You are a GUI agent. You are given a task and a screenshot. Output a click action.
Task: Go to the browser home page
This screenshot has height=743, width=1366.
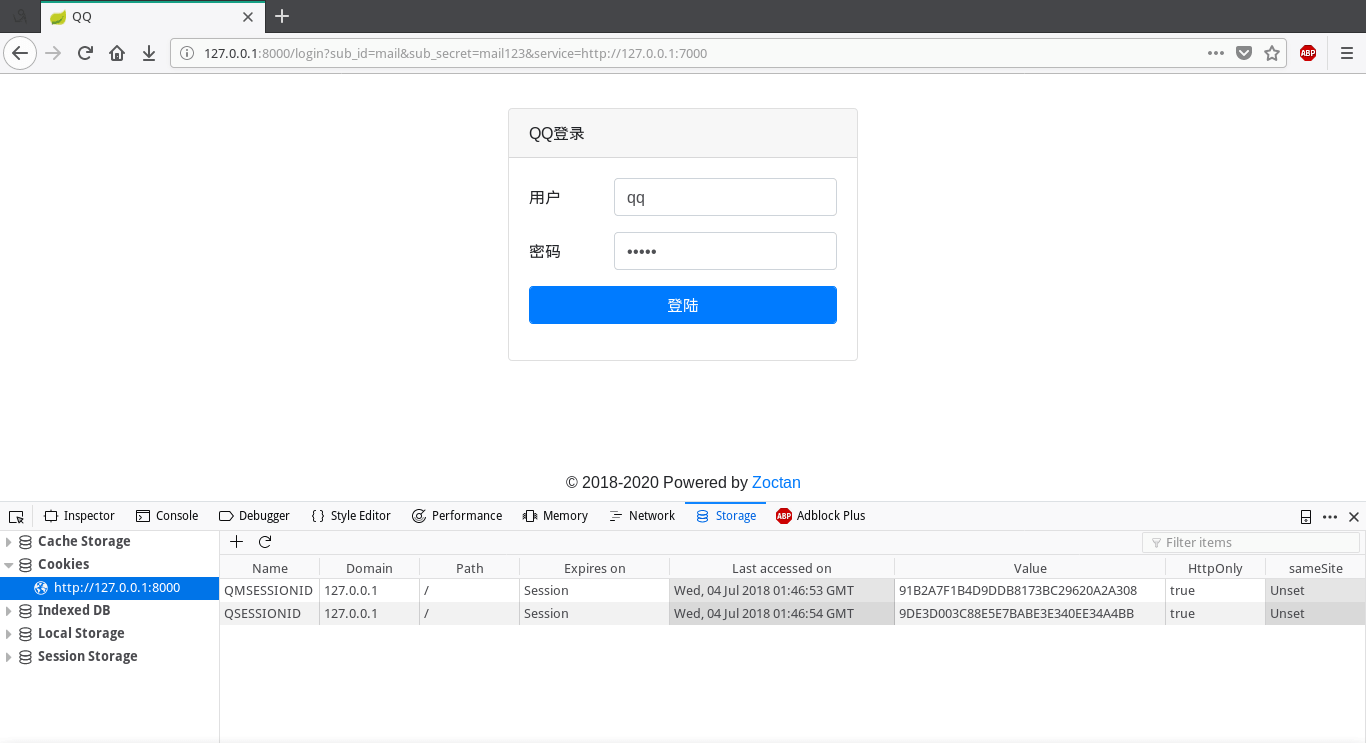point(117,53)
